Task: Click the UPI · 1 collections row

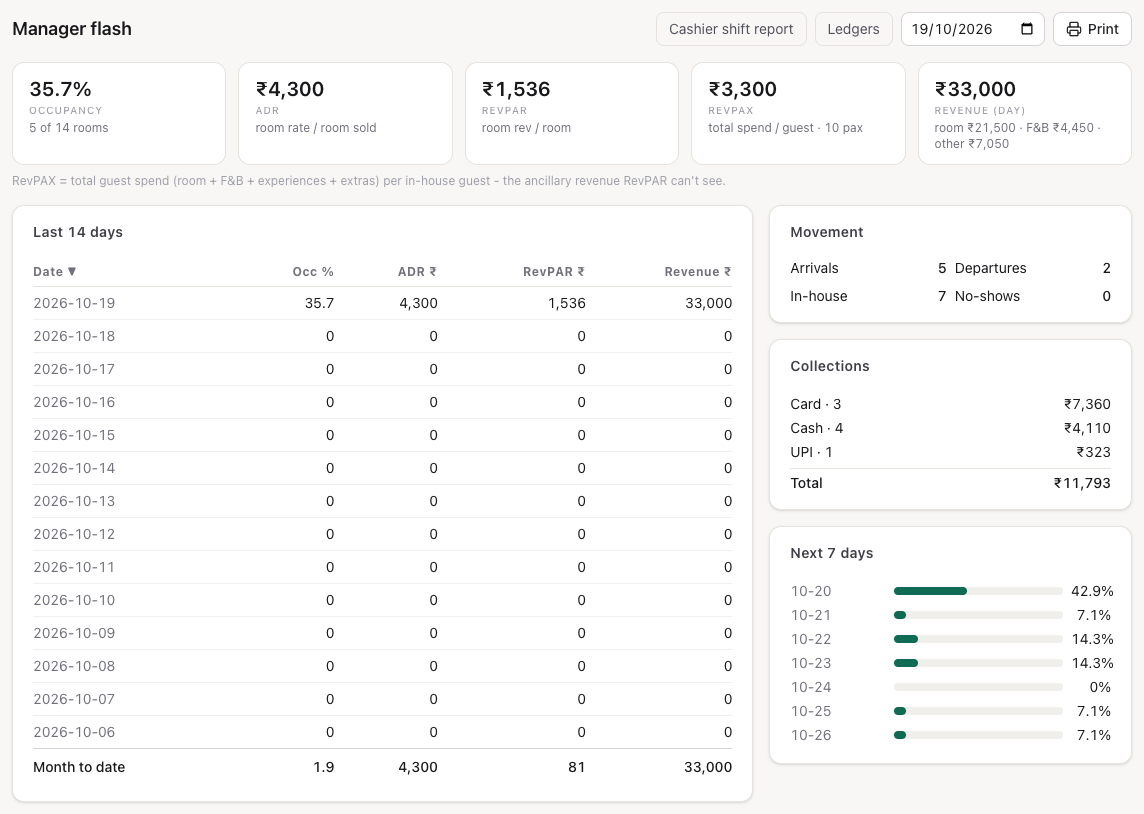Action: (x=950, y=452)
